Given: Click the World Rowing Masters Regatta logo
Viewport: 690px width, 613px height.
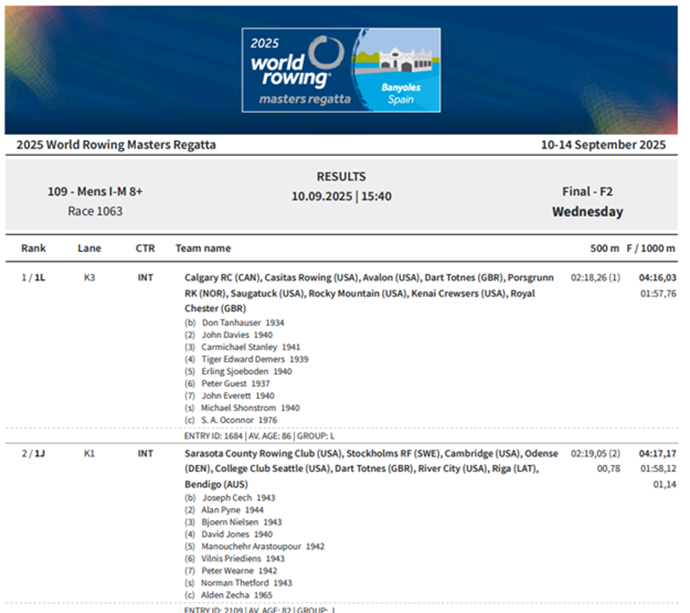Looking at the screenshot, I should click(x=341, y=70).
